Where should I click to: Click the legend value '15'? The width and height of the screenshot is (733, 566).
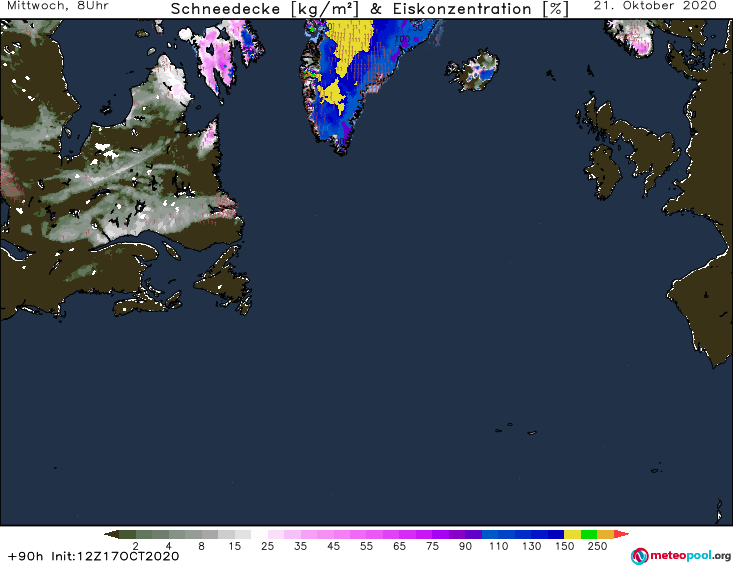coord(235,546)
